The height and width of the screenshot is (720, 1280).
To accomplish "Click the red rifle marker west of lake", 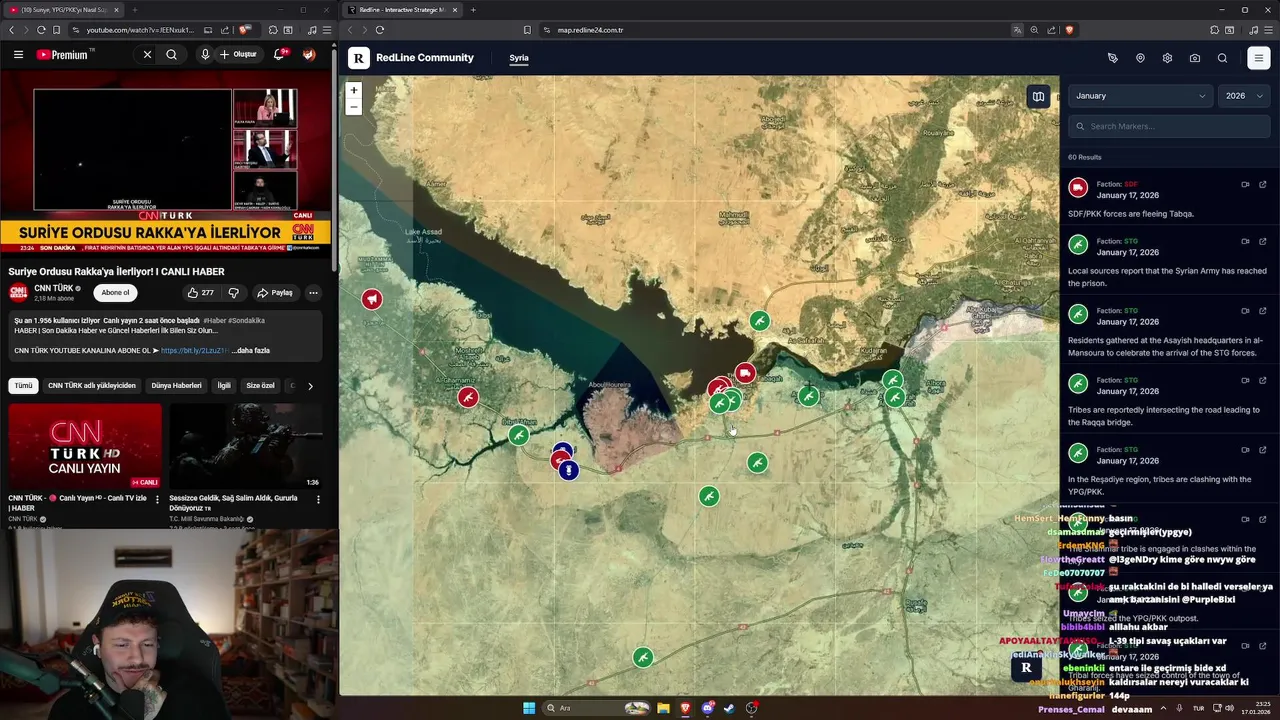I will [x=468, y=397].
